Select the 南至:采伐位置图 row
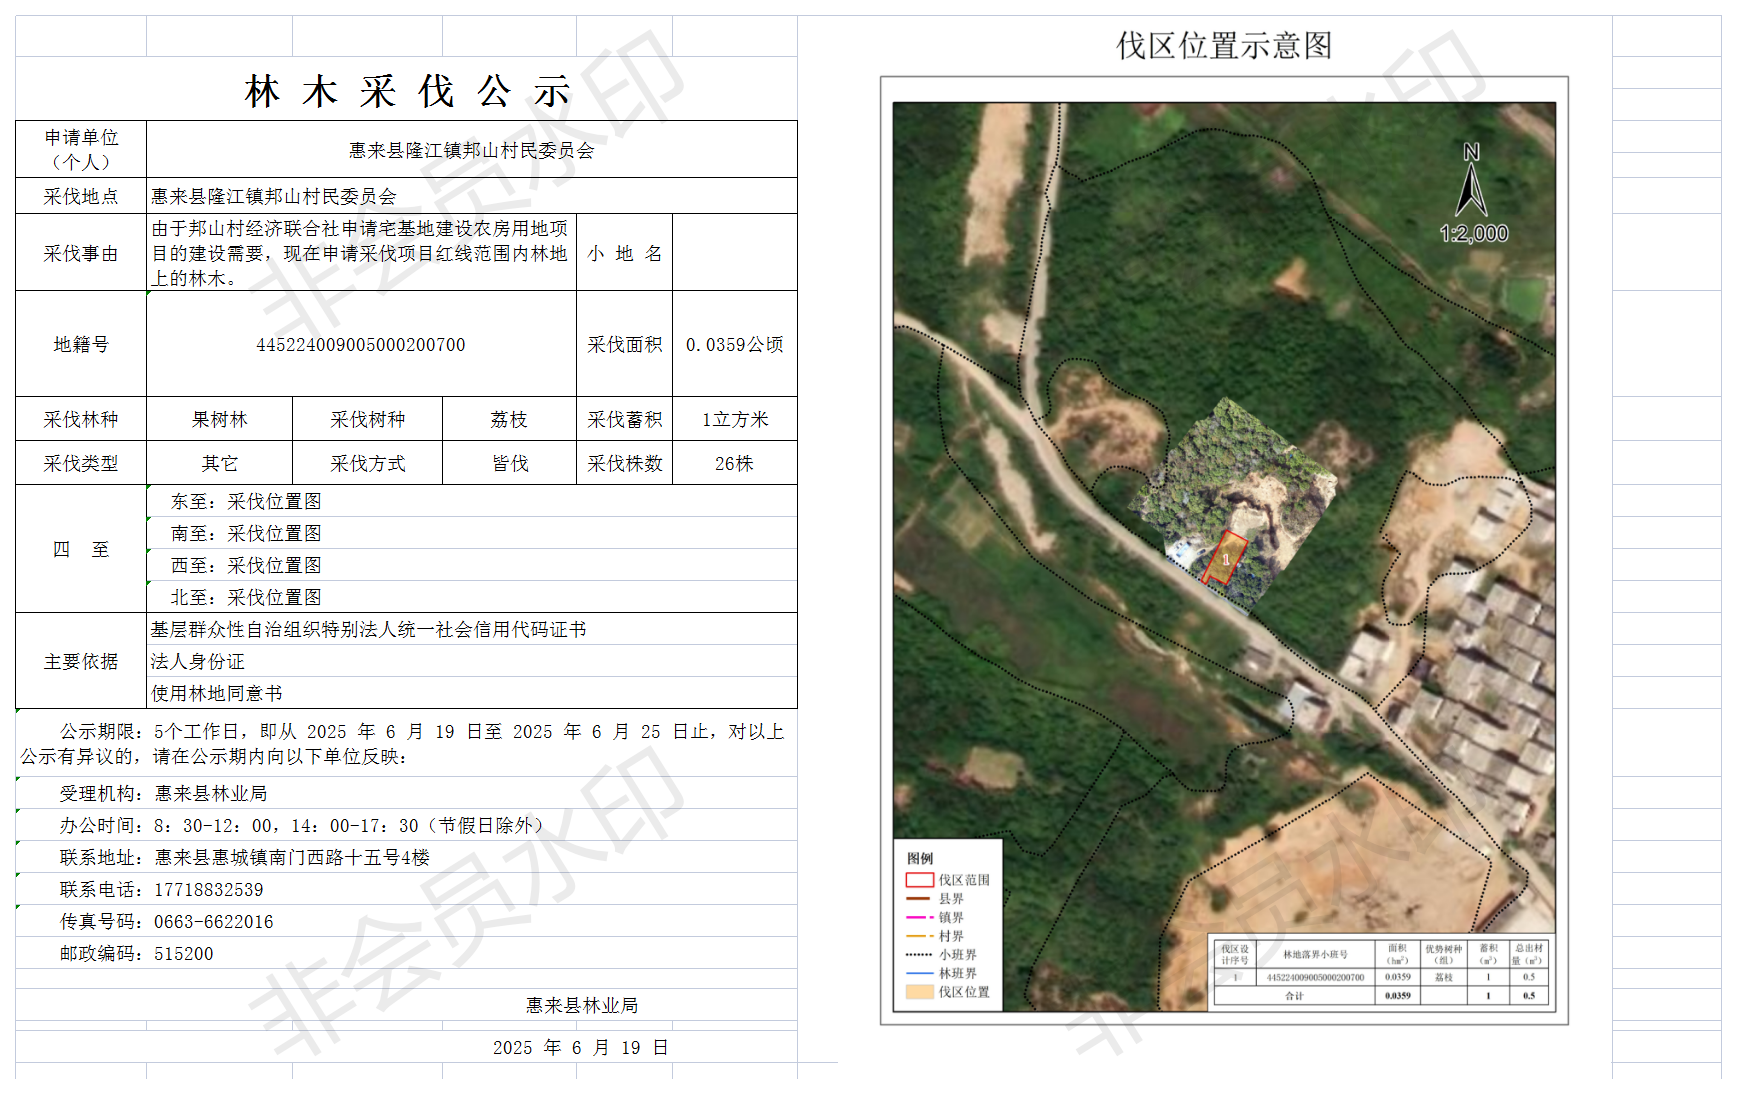 472,533
